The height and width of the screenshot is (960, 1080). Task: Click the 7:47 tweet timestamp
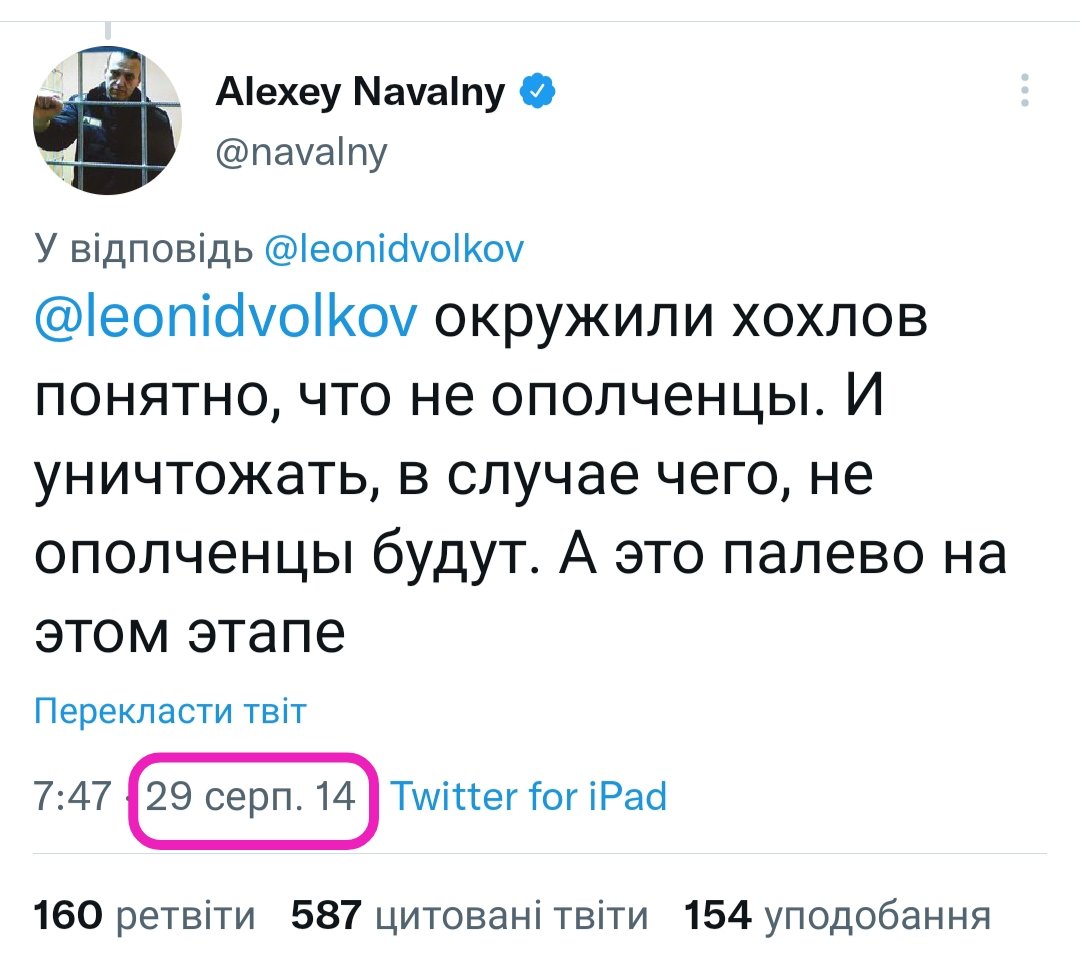click(x=71, y=798)
